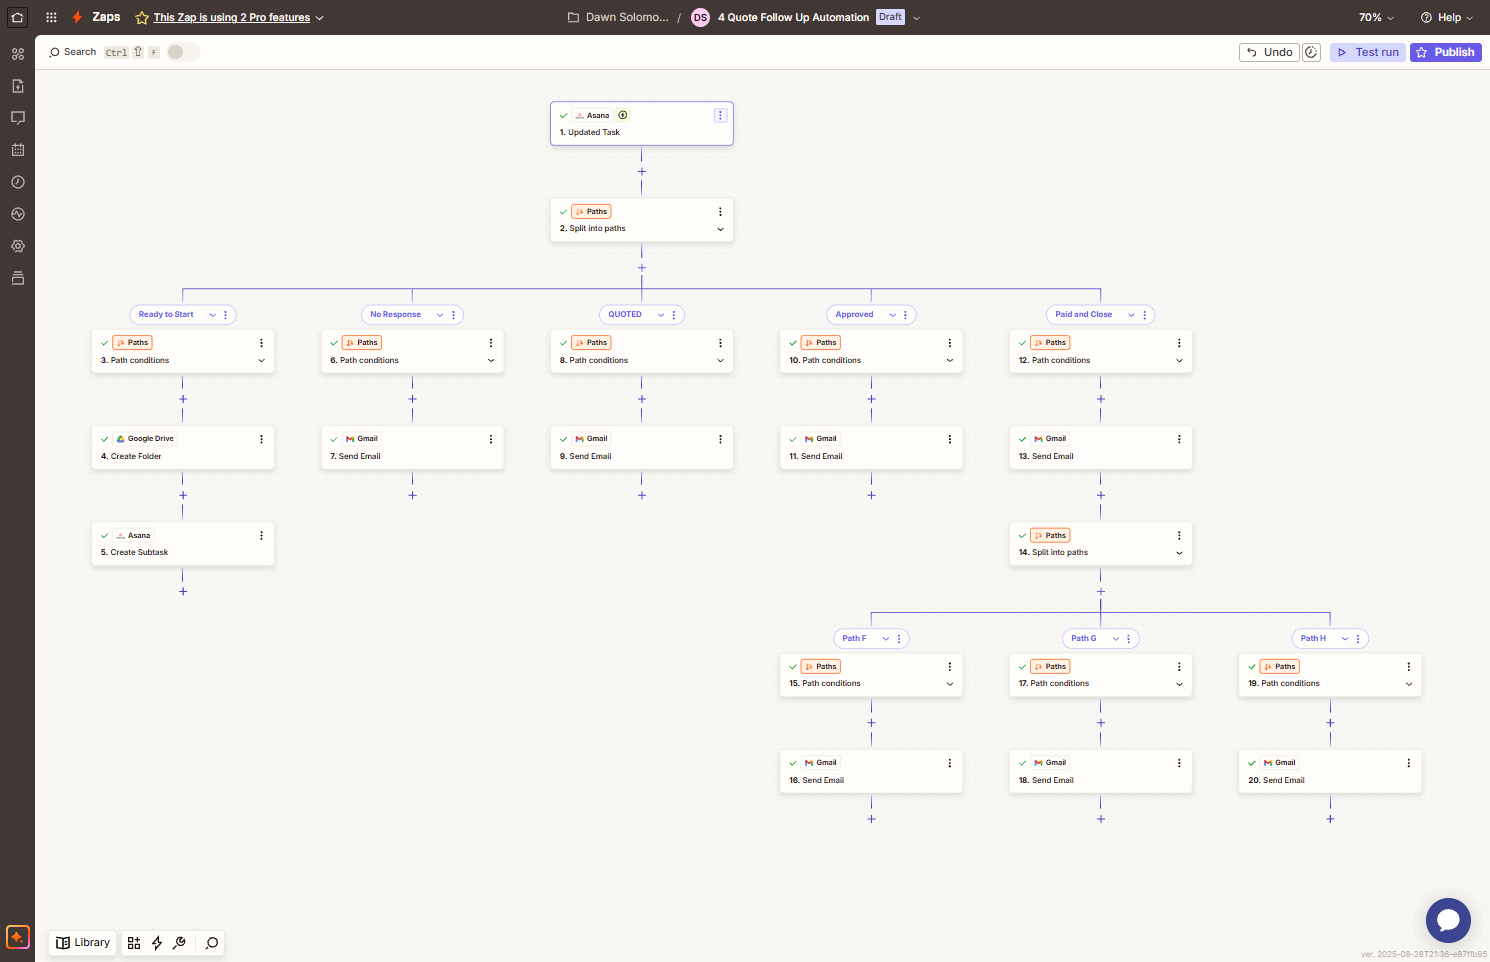The height and width of the screenshot is (962, 1490).
Task: Open the 'This Zap is using 2 Pro features' link
Action: 232,17
